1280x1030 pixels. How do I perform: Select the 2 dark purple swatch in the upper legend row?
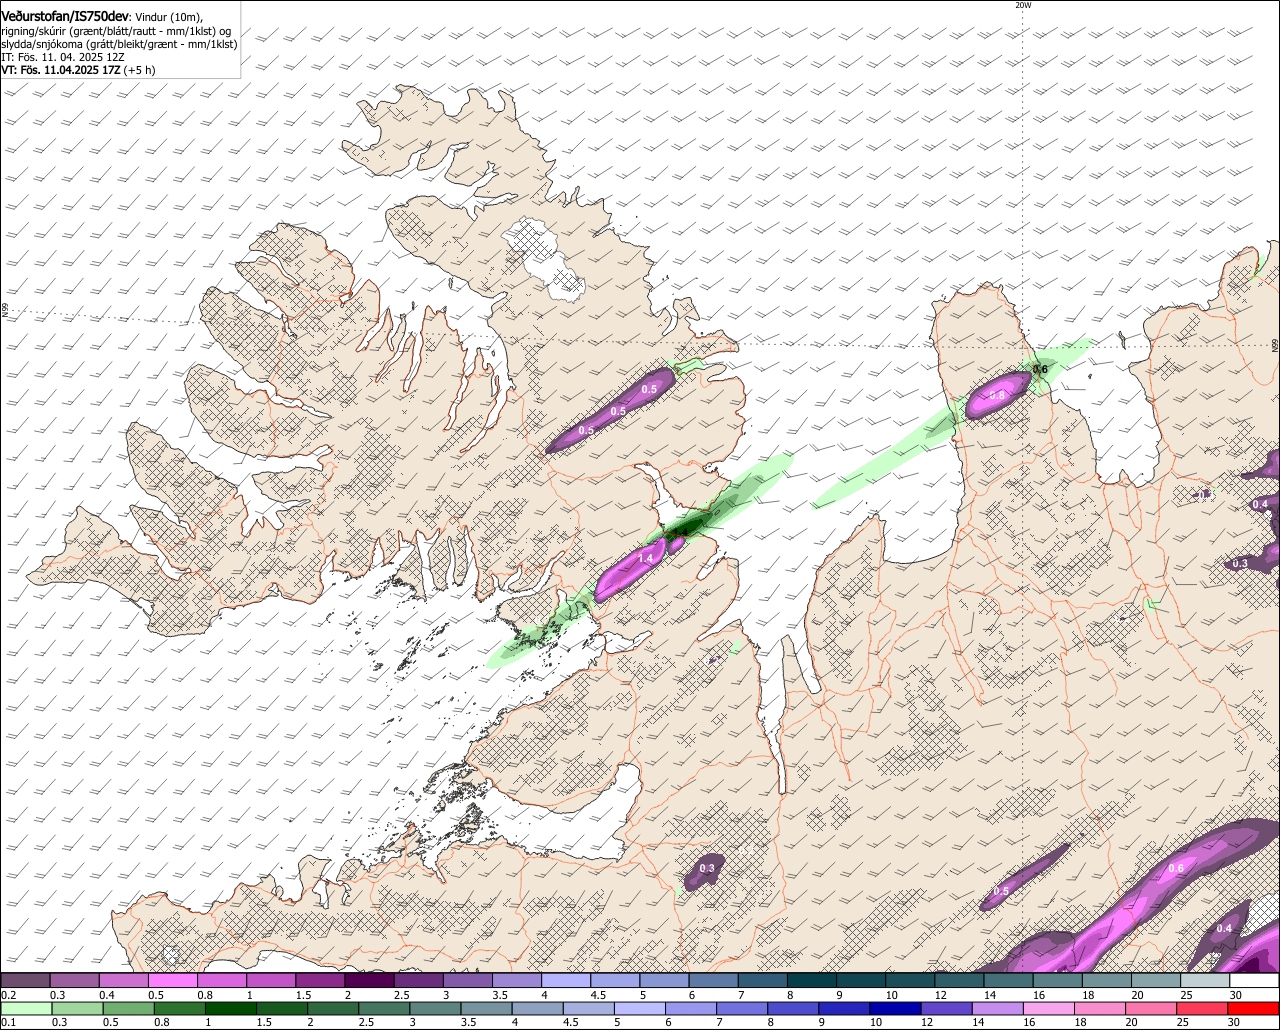(370, 980)
